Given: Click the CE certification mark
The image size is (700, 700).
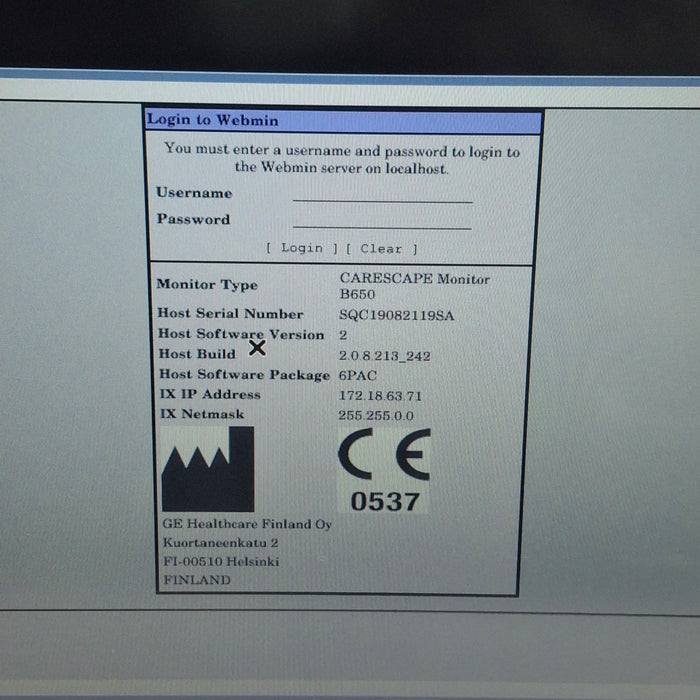Looking at the screenshot, I should pos(384,455).
